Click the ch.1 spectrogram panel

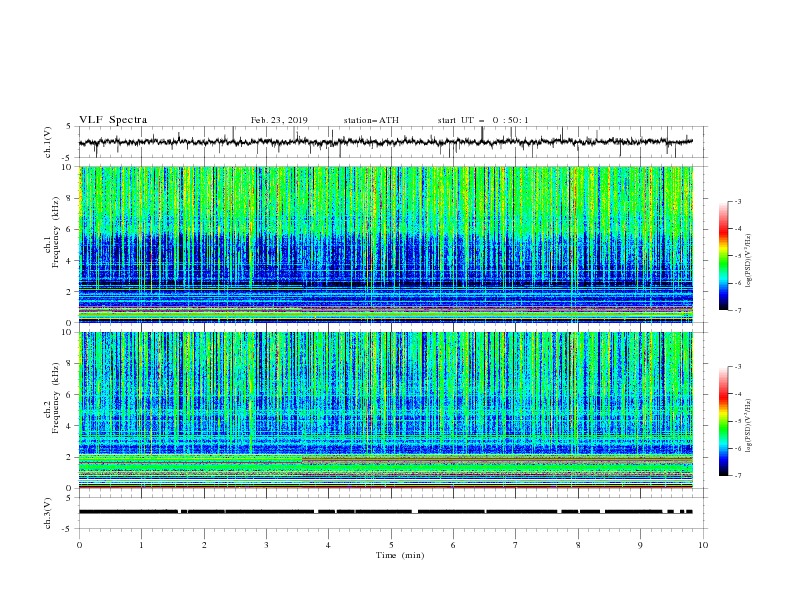[x=386, y=244]
